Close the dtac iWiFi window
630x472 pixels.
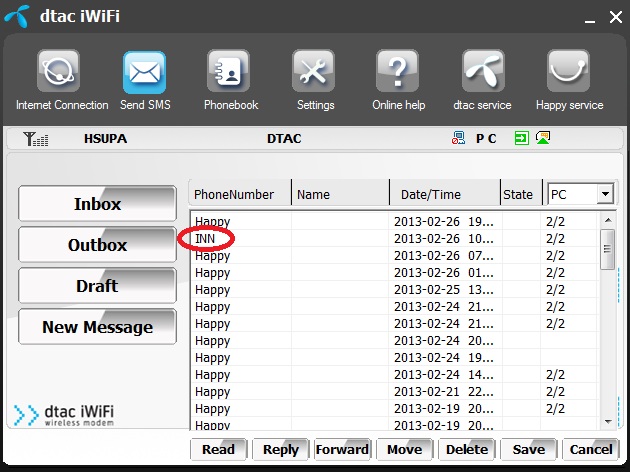click(615, 17)
